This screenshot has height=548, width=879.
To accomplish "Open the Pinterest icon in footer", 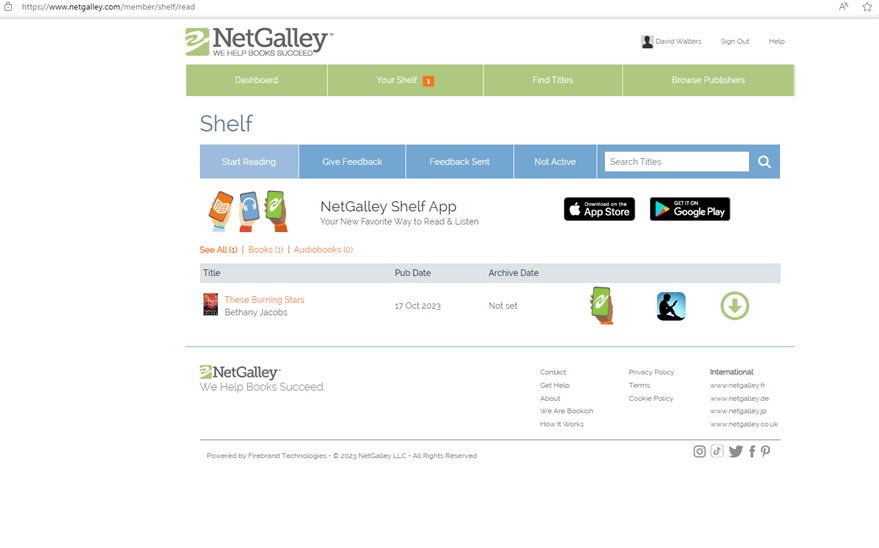I will [x=765, y=451].
